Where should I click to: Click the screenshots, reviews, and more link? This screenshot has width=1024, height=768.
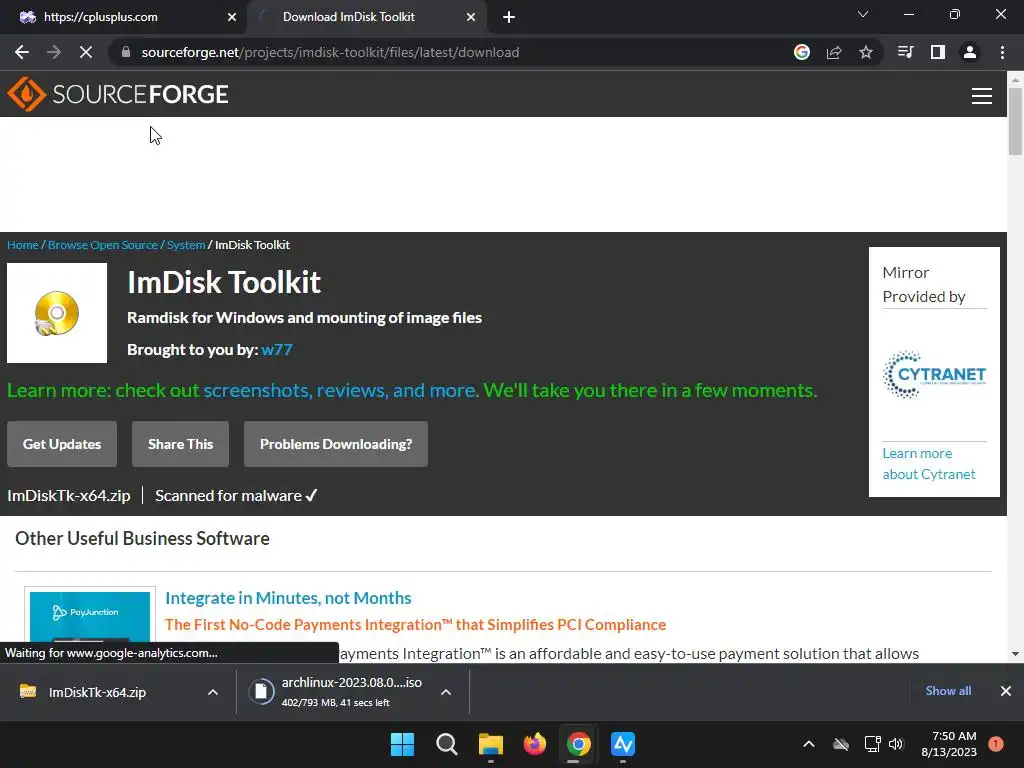coord(339,391)
